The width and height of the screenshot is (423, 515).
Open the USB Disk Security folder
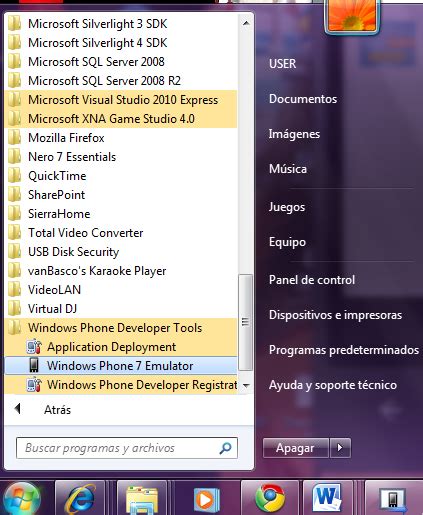(121, 252)
